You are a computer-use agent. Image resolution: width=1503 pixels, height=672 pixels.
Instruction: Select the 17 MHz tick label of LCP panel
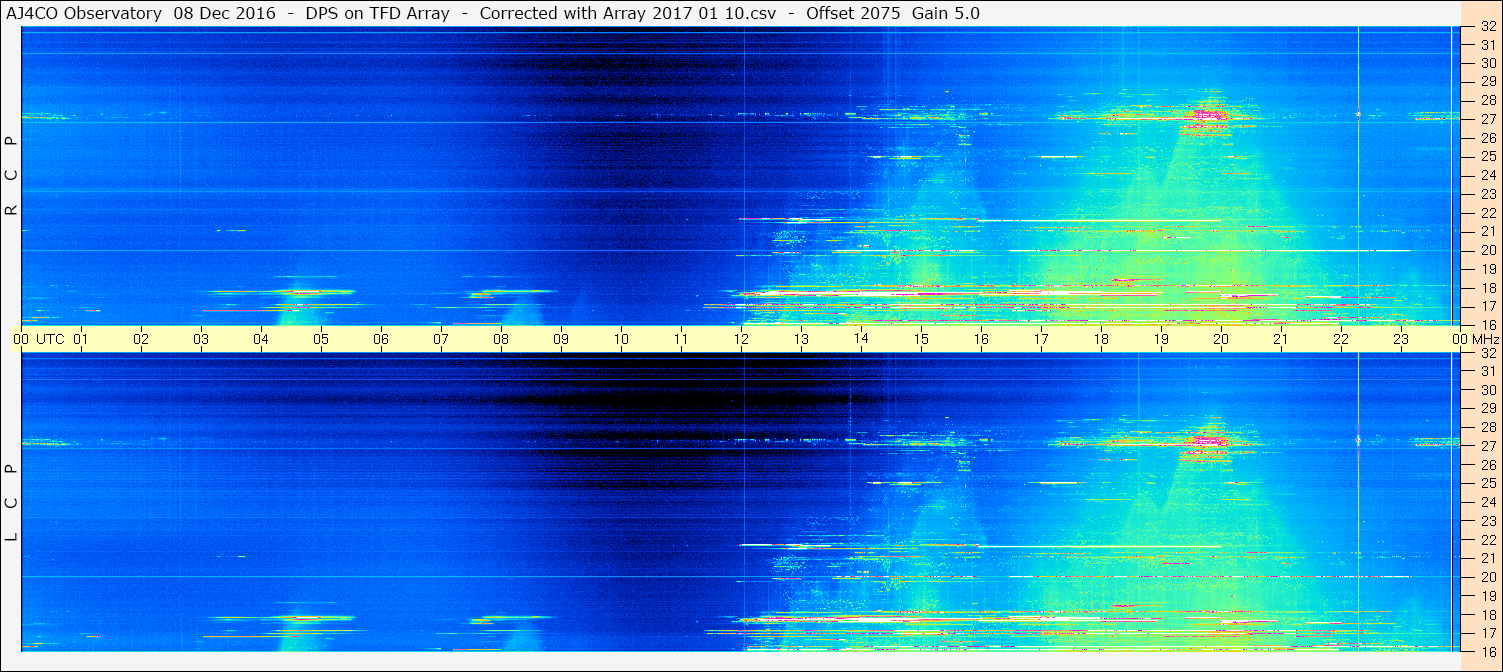click(1488, 633)
